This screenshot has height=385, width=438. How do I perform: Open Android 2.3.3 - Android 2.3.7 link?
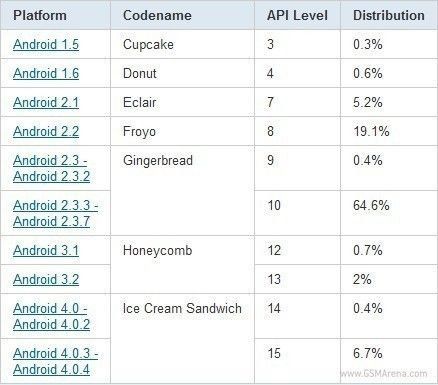point(55,213)
